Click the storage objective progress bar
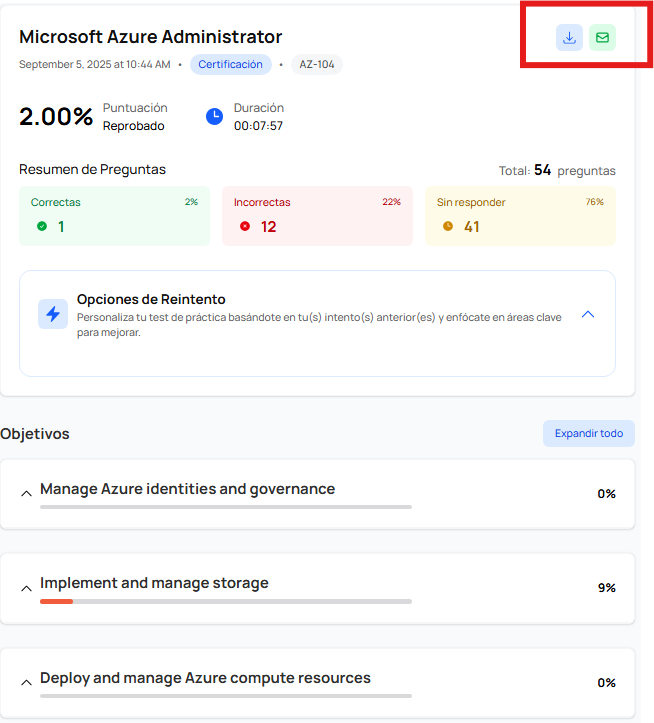The height and width of the screenshot is (723, 654). (225, 601)
